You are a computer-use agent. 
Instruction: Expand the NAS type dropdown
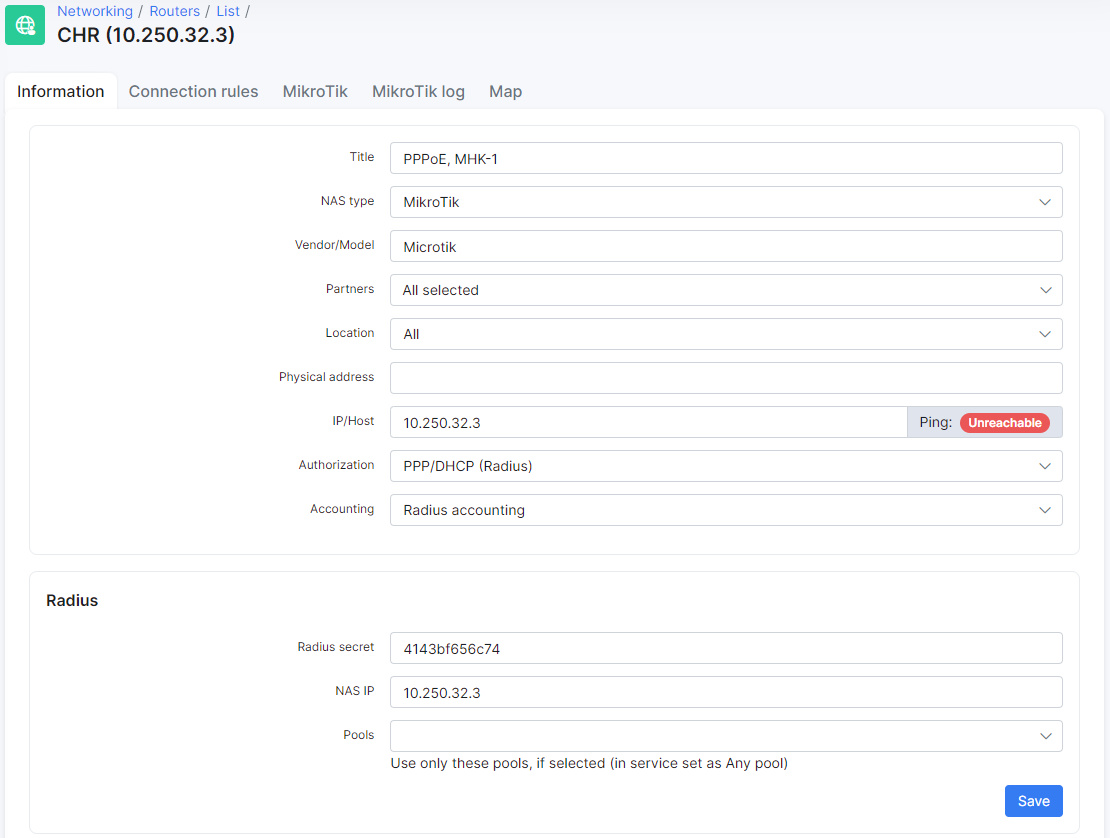(725, 202)
